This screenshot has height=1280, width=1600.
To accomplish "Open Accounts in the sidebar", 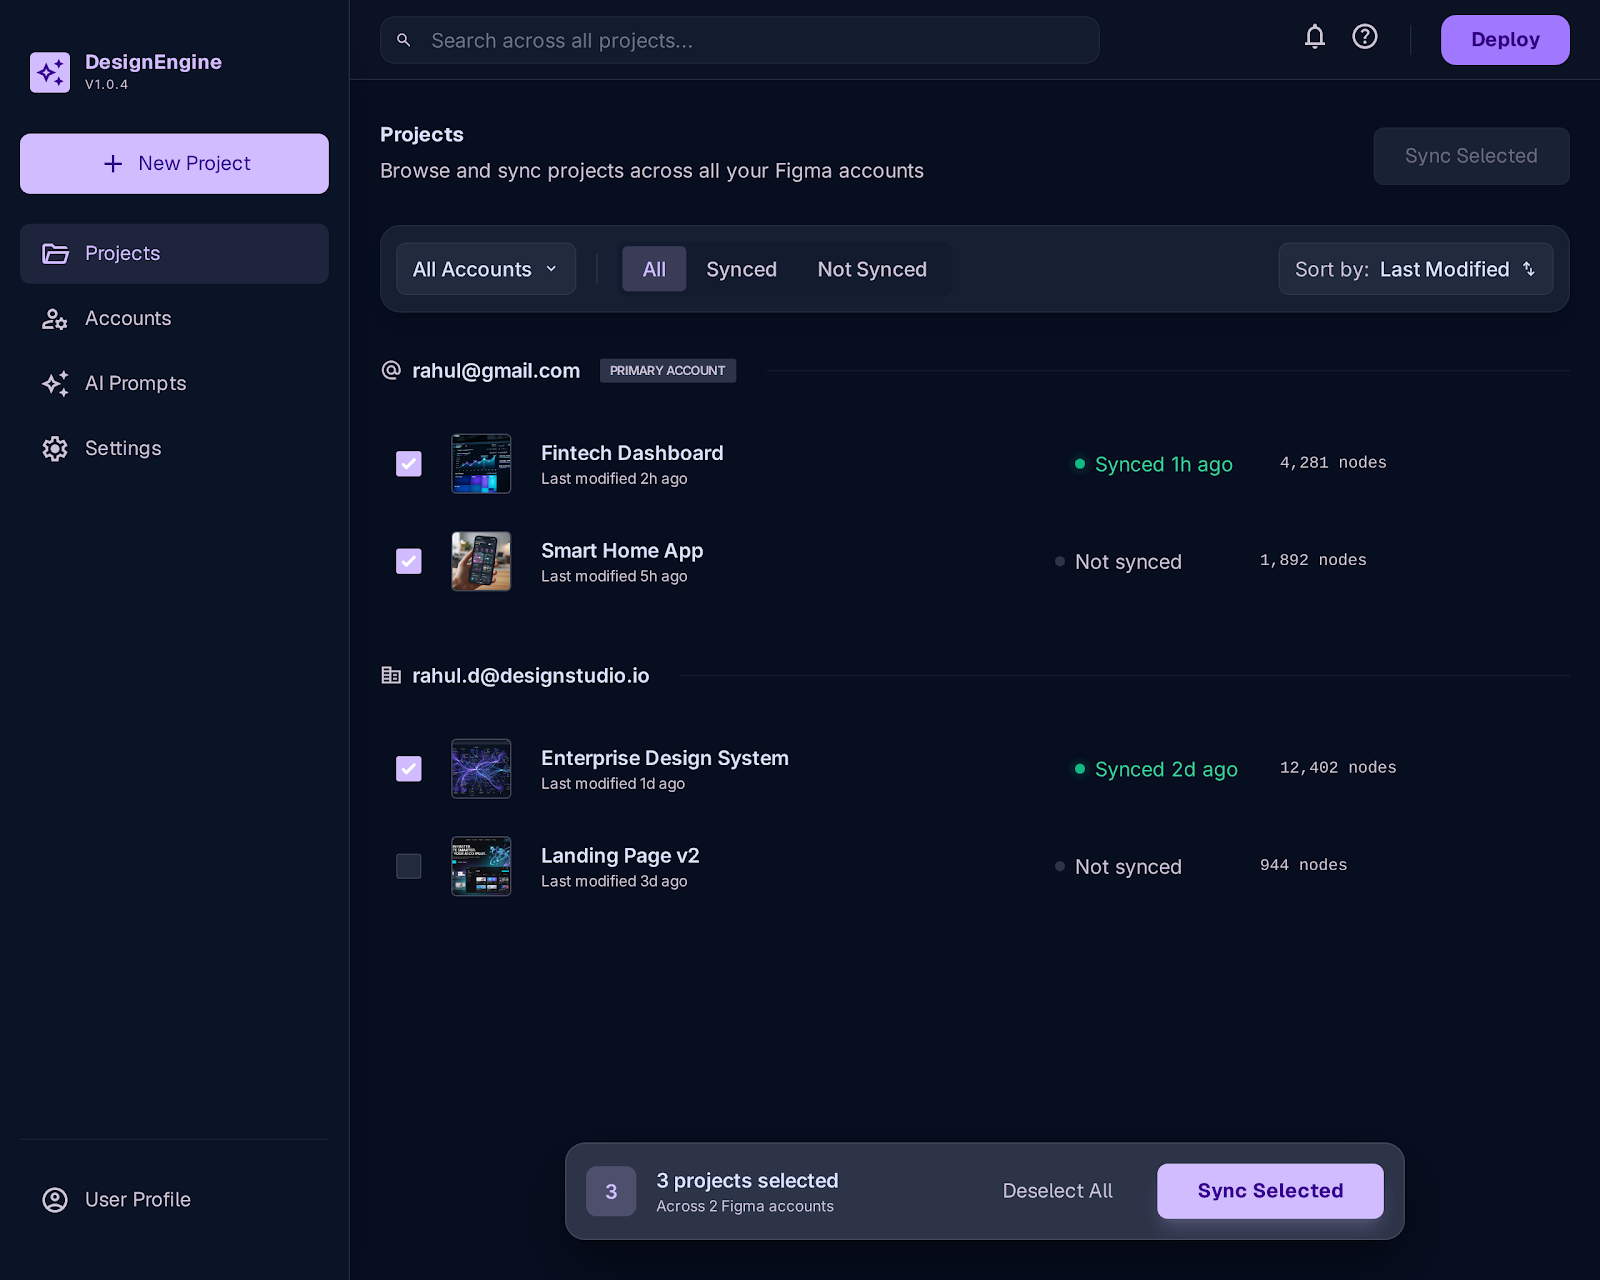I will pos(174,319).
